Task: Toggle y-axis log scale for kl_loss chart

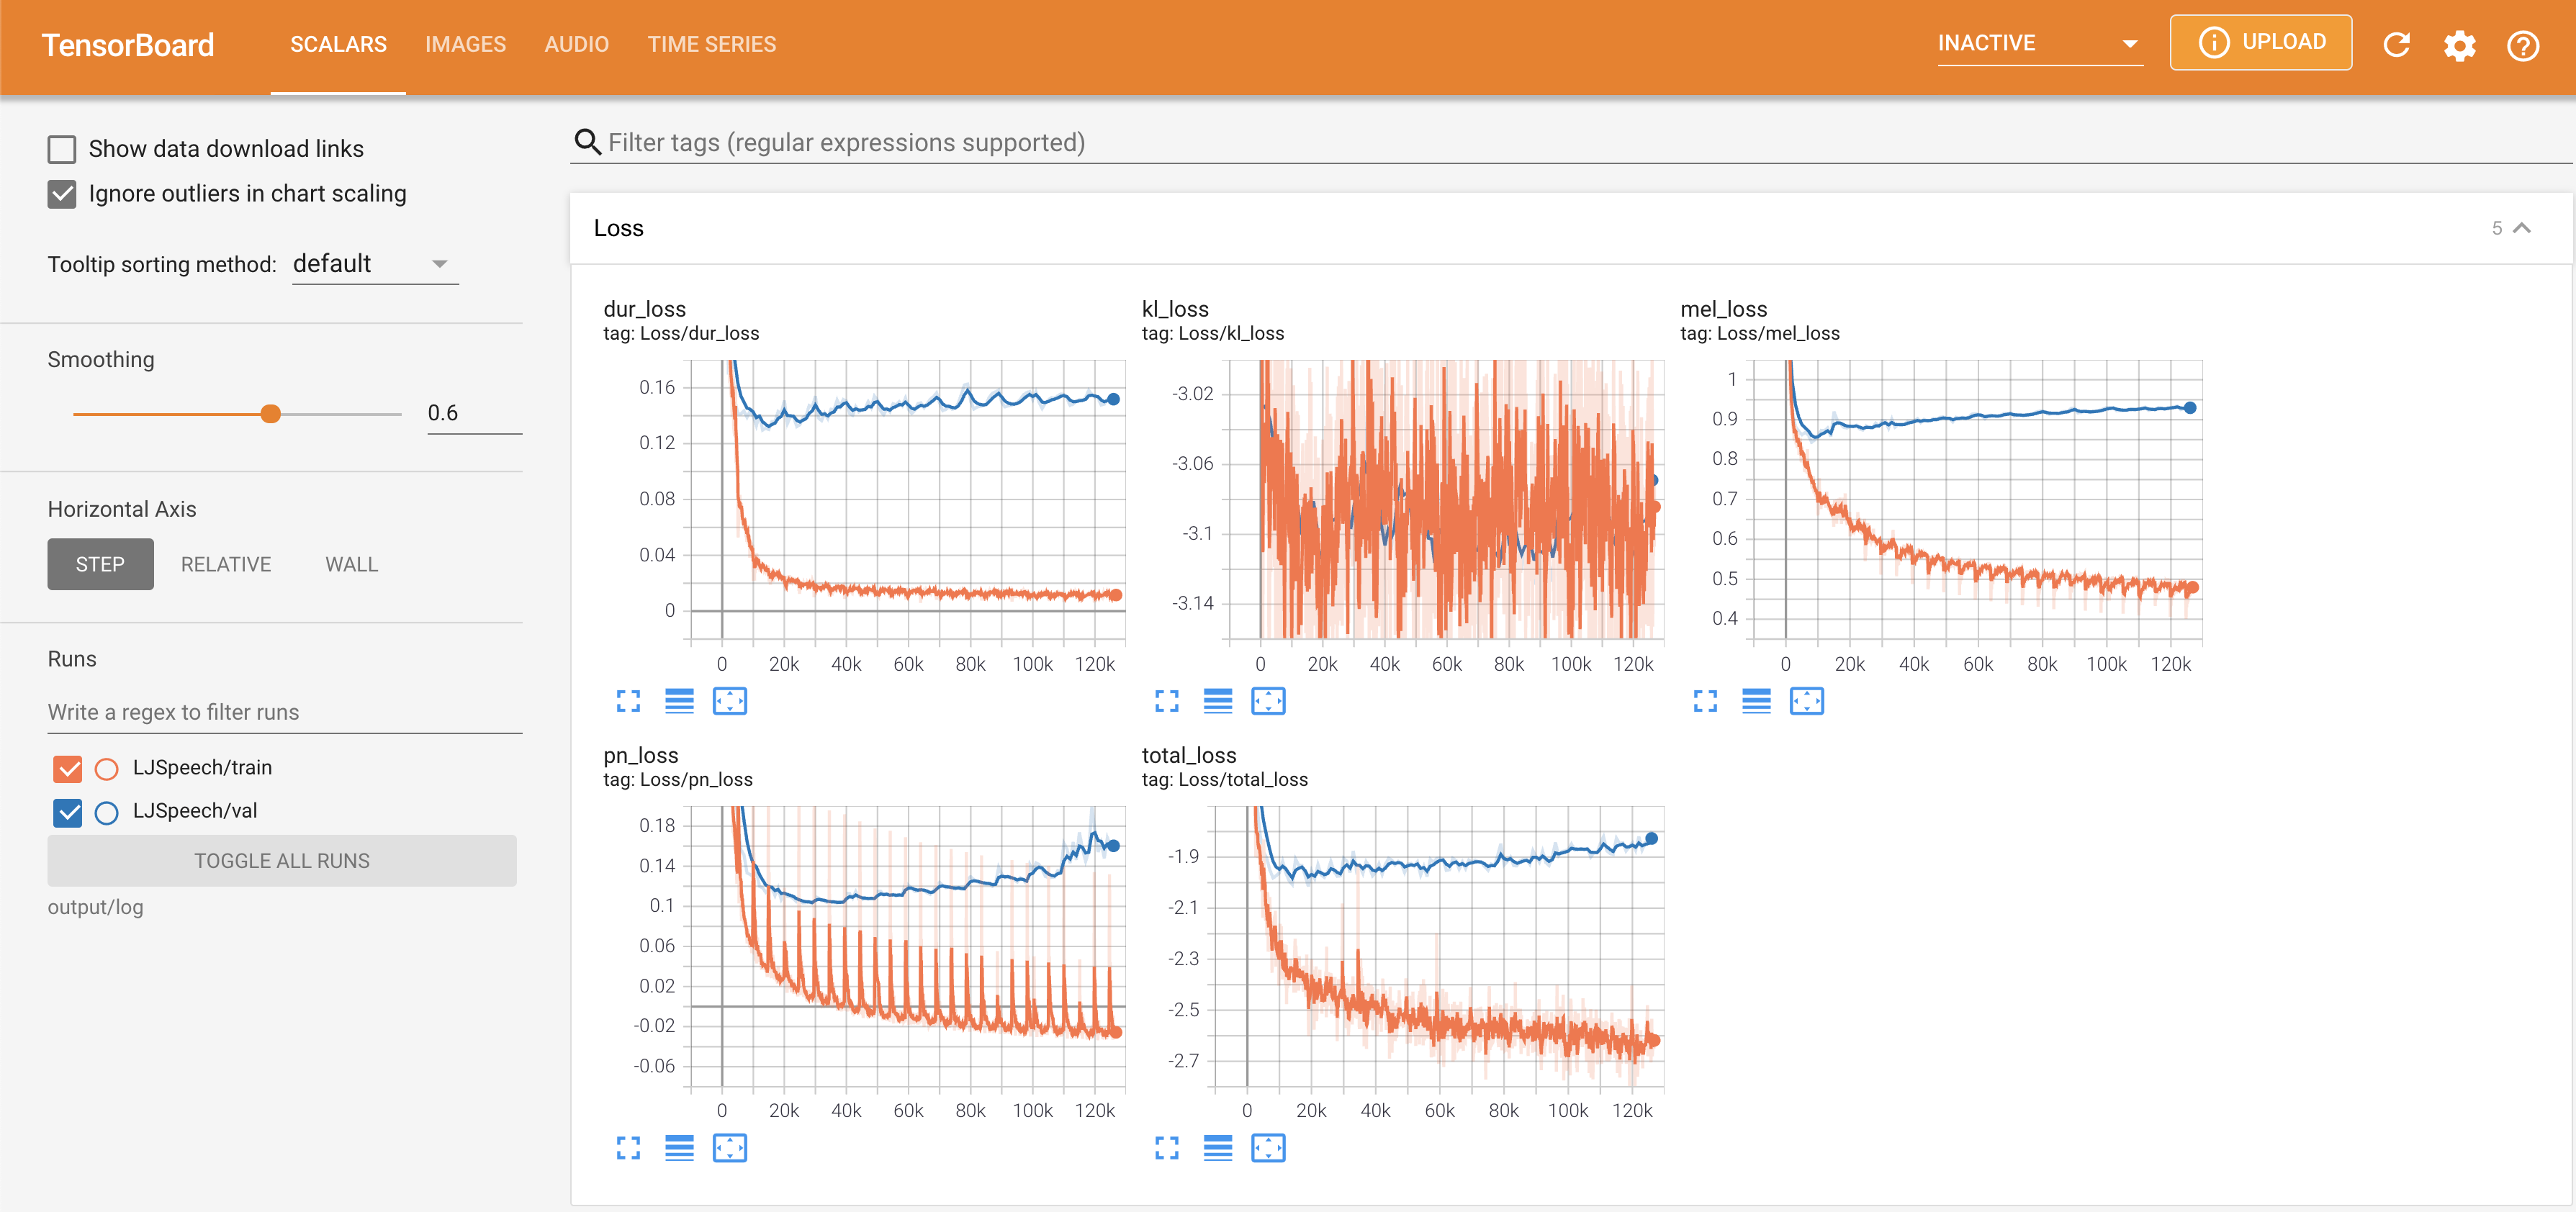Action: tap(1217, 701)
